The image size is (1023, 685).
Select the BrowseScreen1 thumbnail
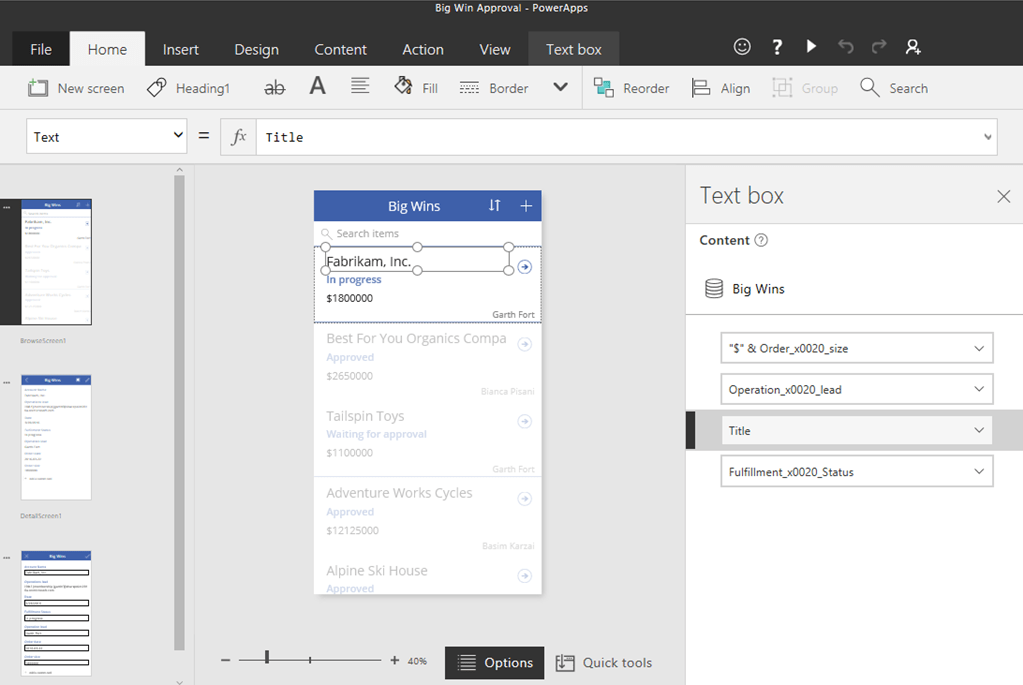click(56, 262)
